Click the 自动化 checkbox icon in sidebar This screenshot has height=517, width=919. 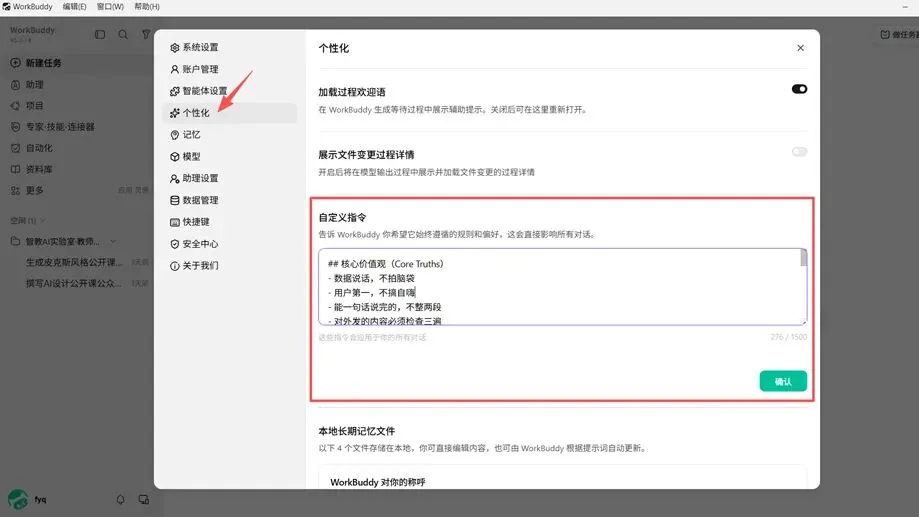click(15, 148)
